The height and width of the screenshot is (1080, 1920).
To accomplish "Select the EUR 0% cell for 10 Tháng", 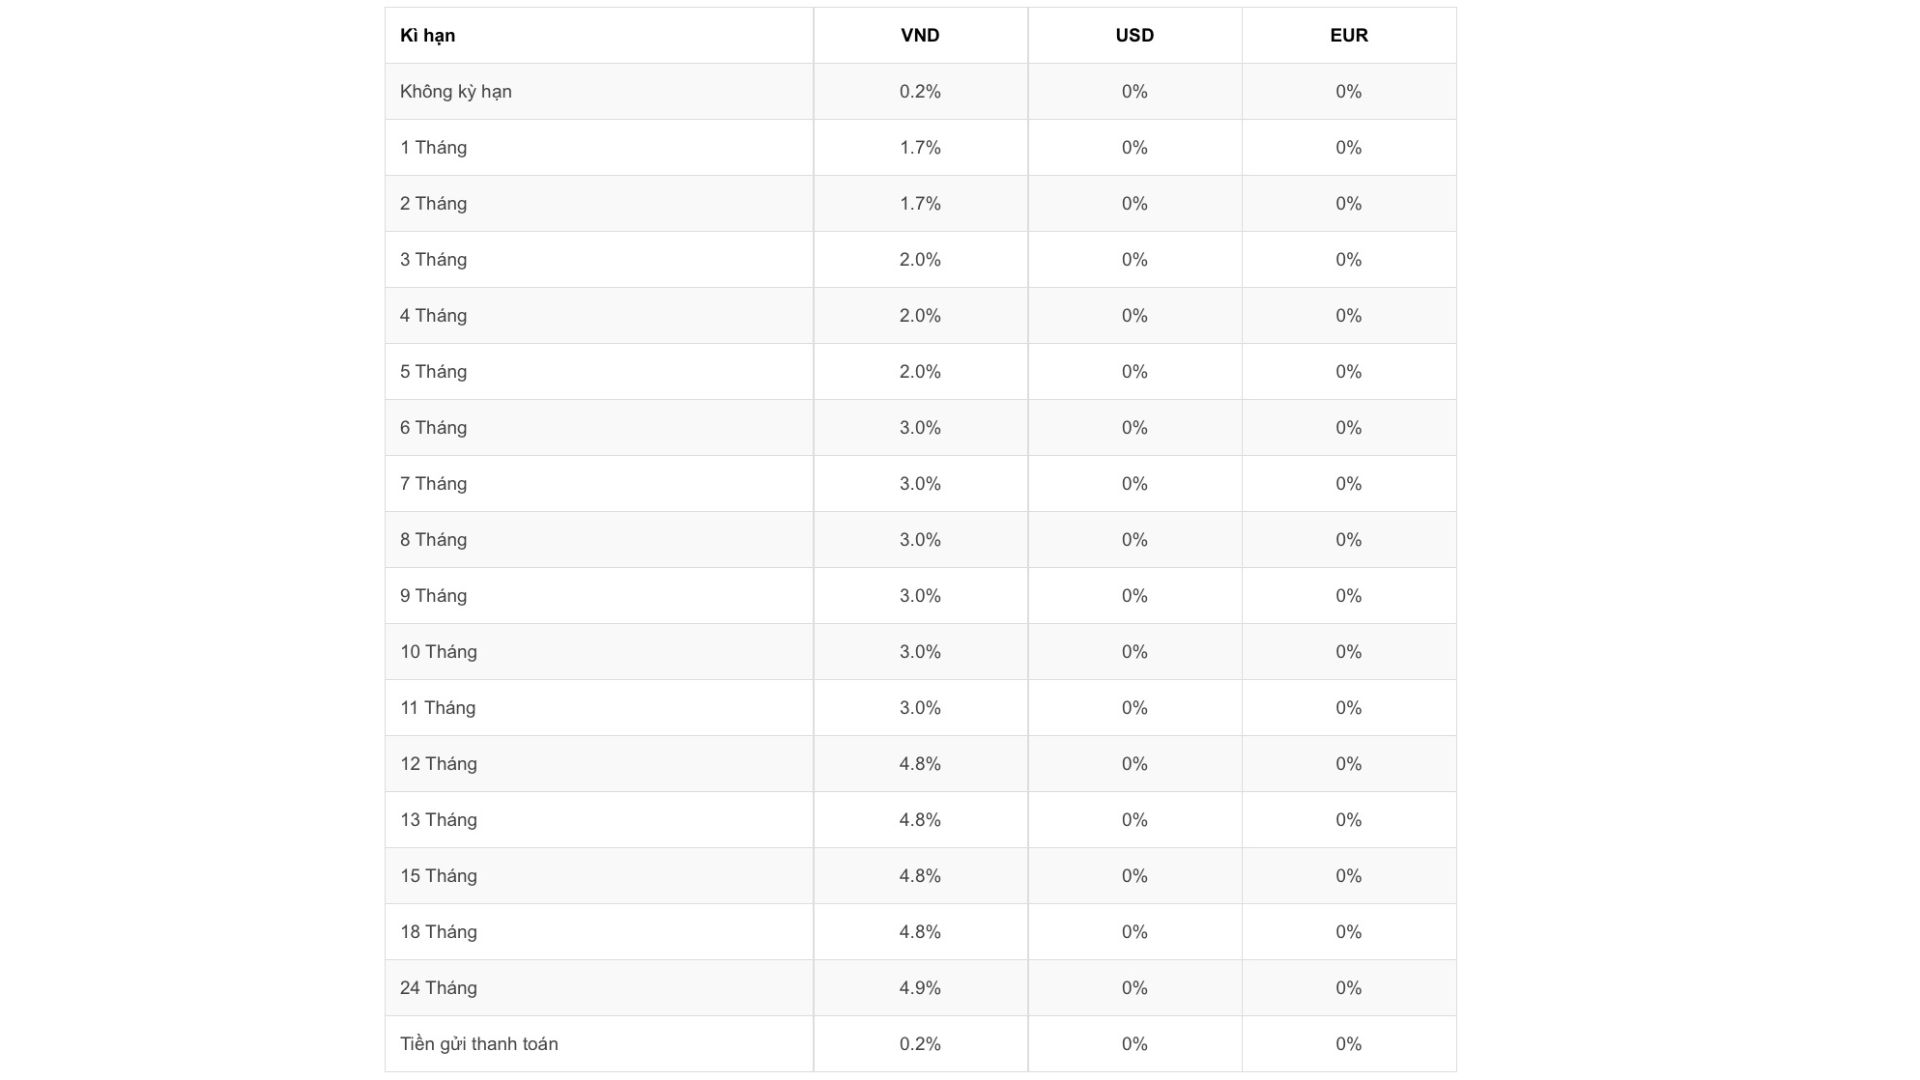I will coord(1348,651).
